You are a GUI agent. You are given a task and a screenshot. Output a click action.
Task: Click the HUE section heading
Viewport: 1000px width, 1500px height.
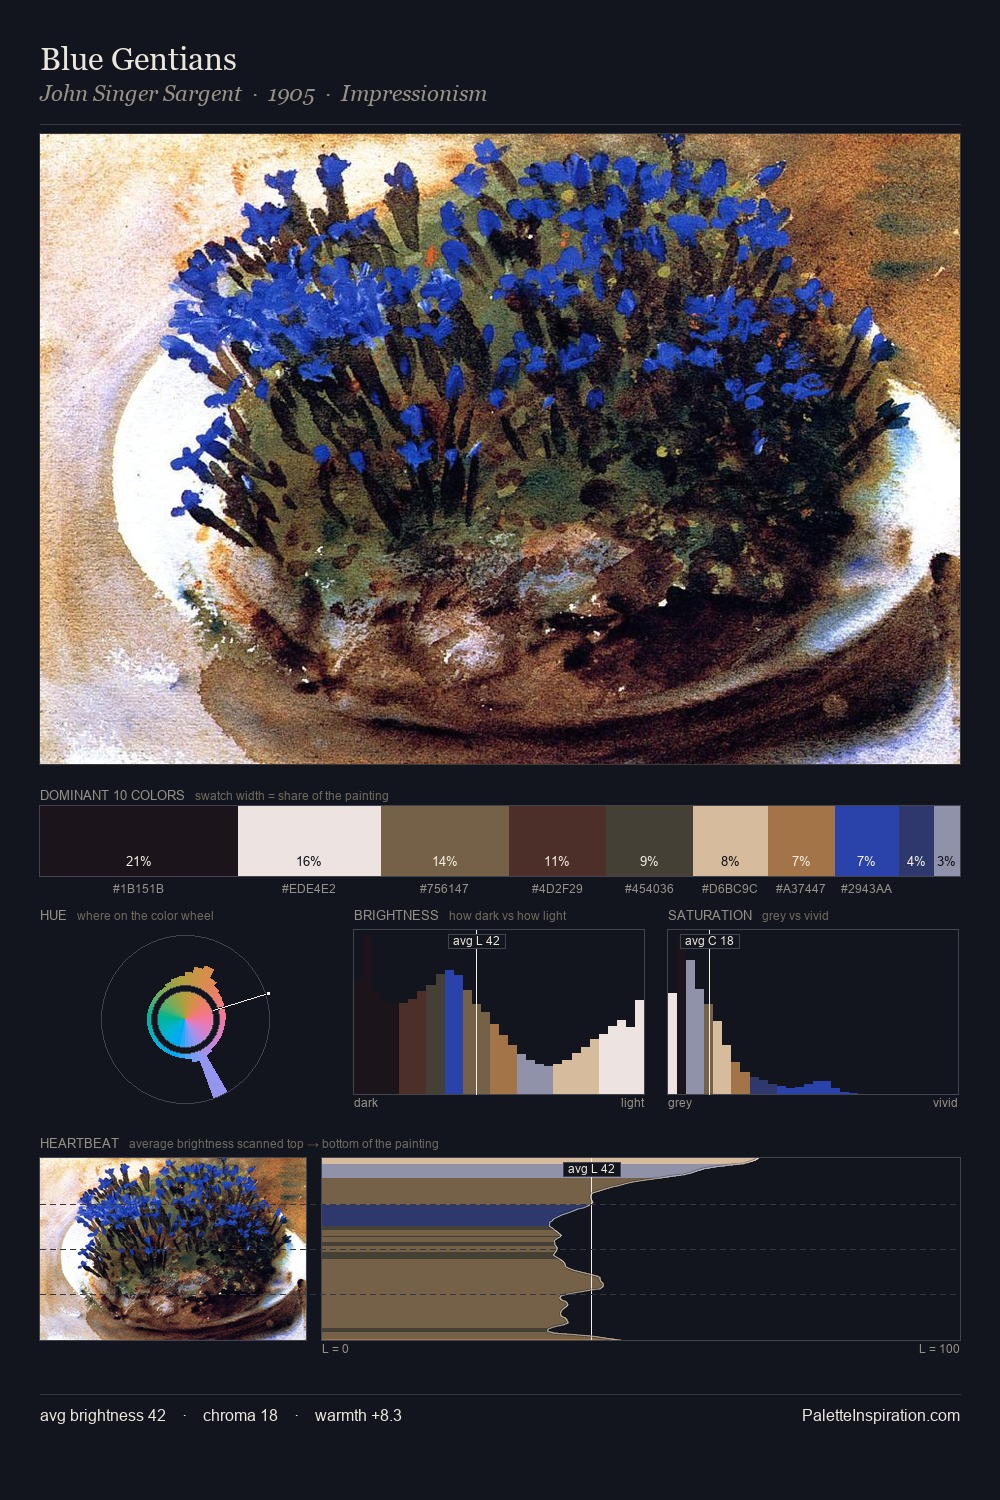(53, 915)
